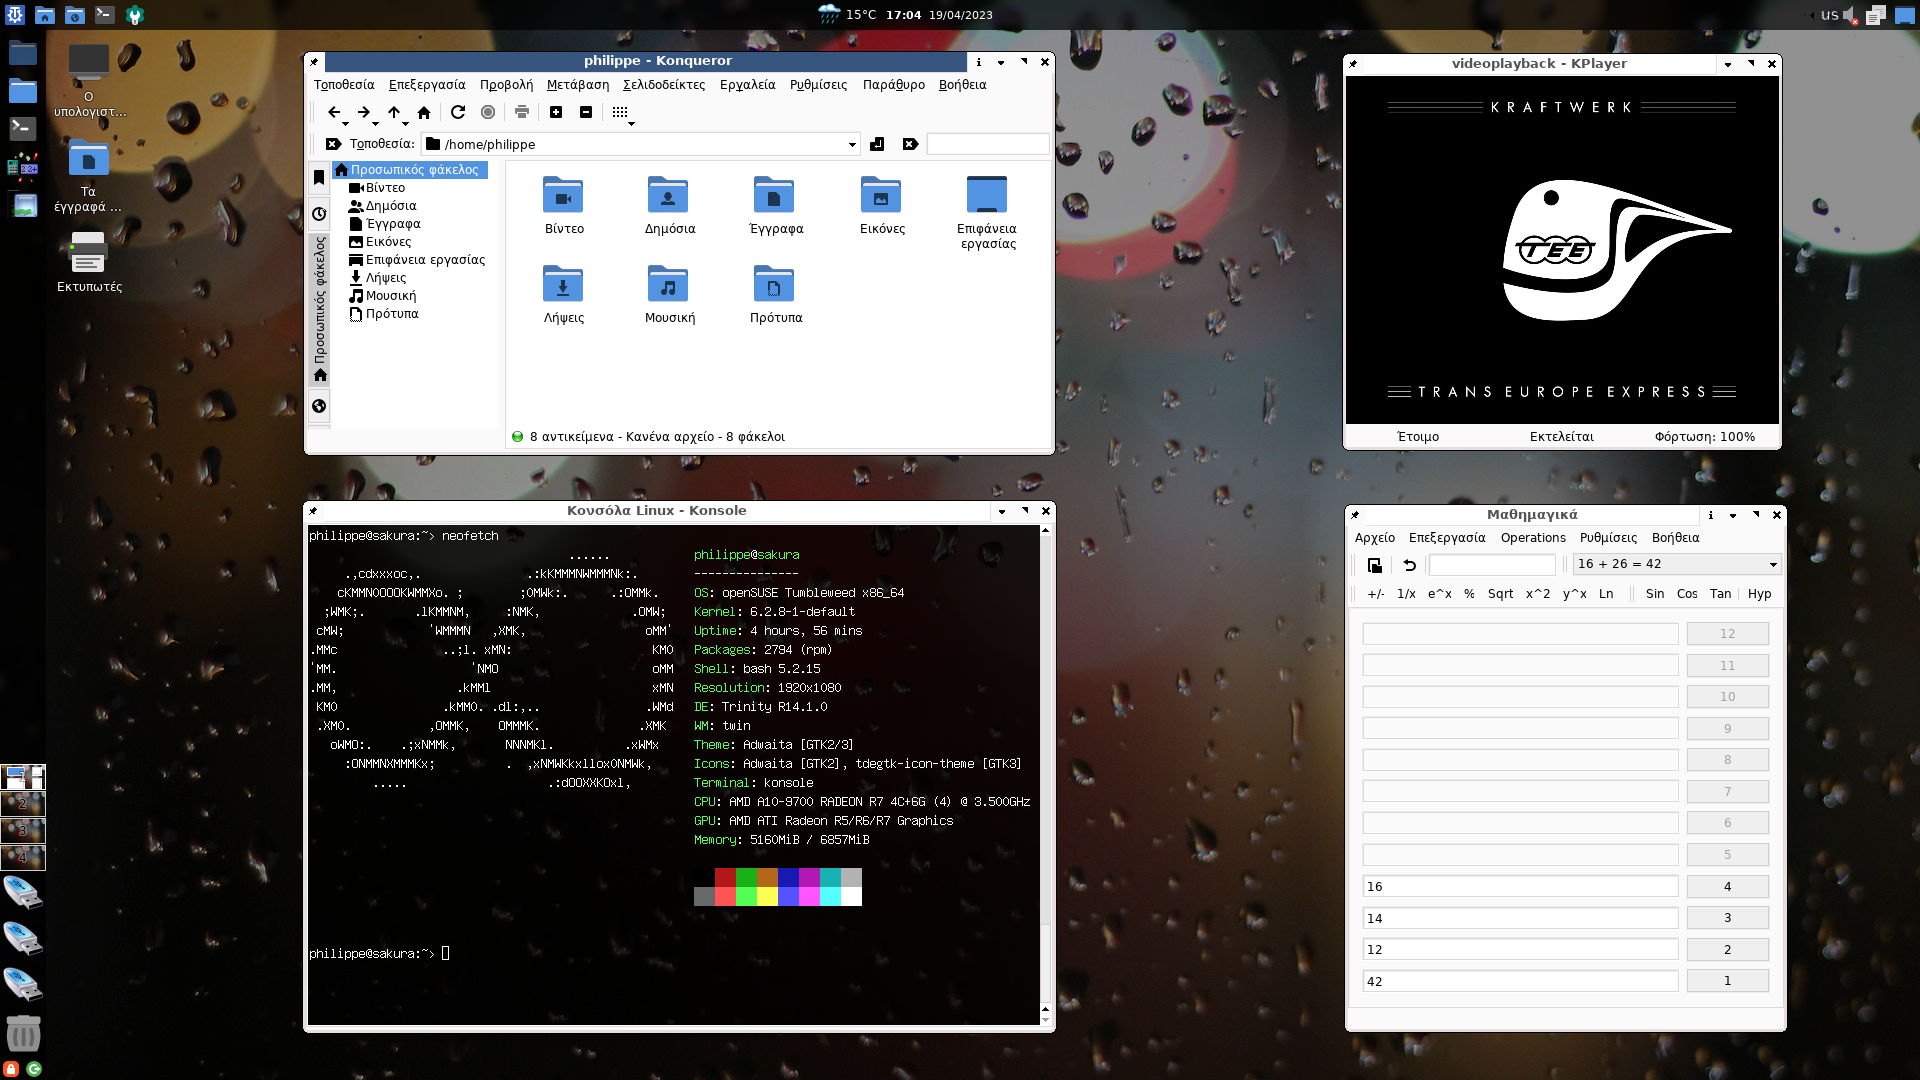Image resolution: width=1920 pixels, height=1080 pixels.
Task: Undo last calculator operation
Action: [x=1409, y=565]
